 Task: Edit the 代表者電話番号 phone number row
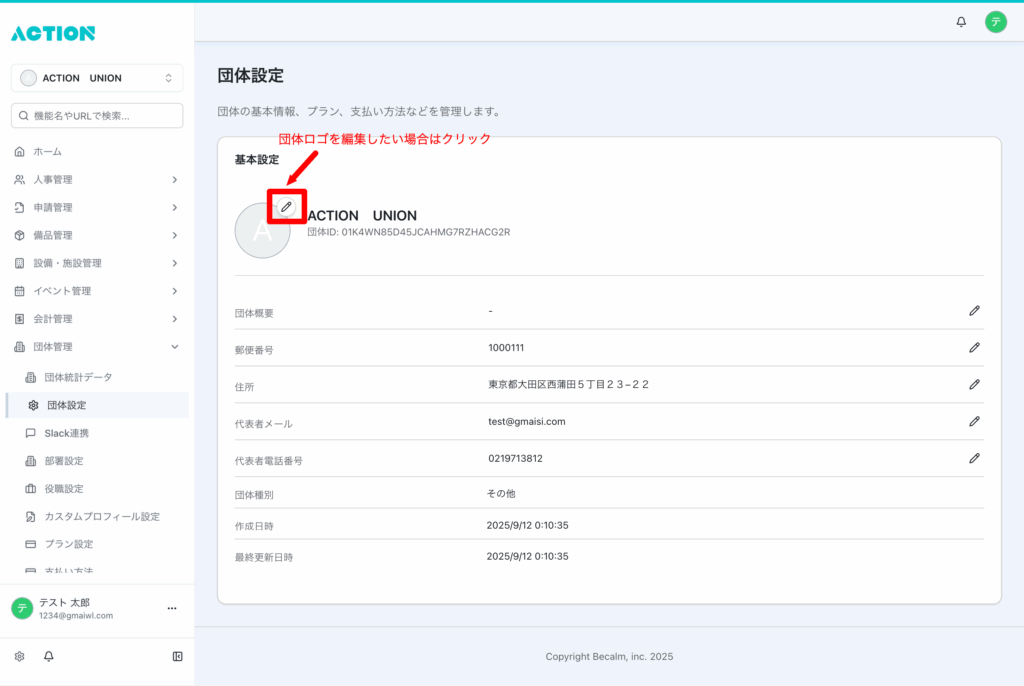click(974, 458)
